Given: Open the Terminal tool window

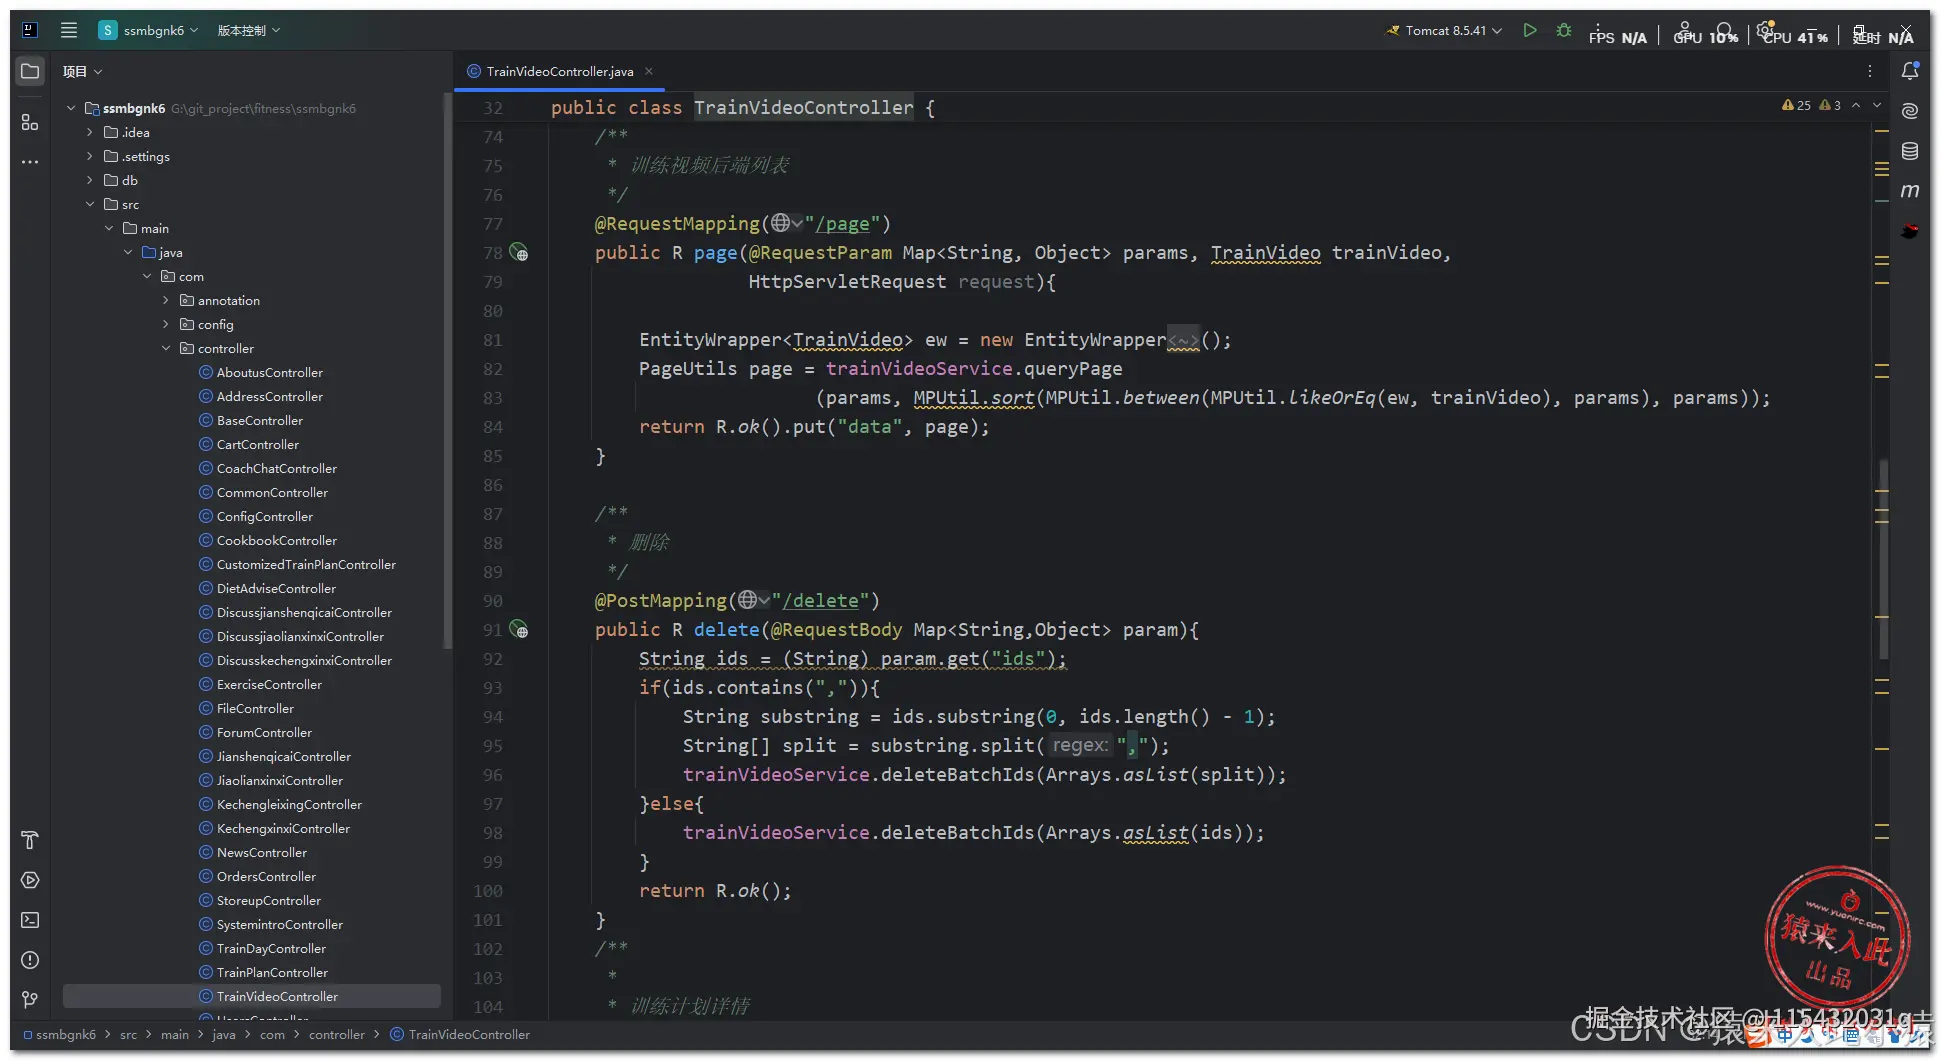Looking at the screenshot, I should point(30,920).
